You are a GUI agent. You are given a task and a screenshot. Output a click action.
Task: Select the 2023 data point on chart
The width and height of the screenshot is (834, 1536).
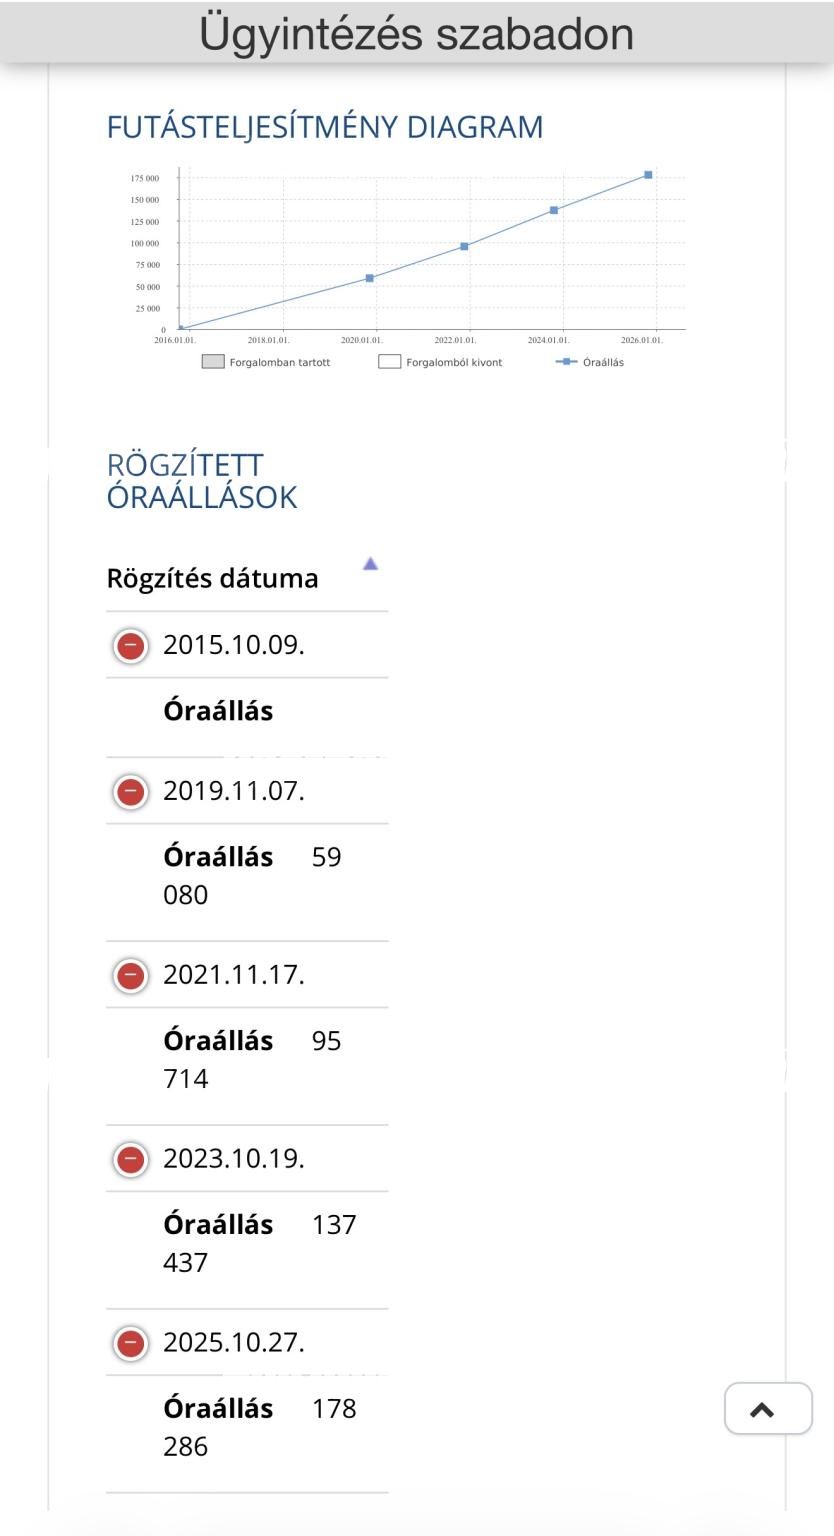click(x=554, y=210)
